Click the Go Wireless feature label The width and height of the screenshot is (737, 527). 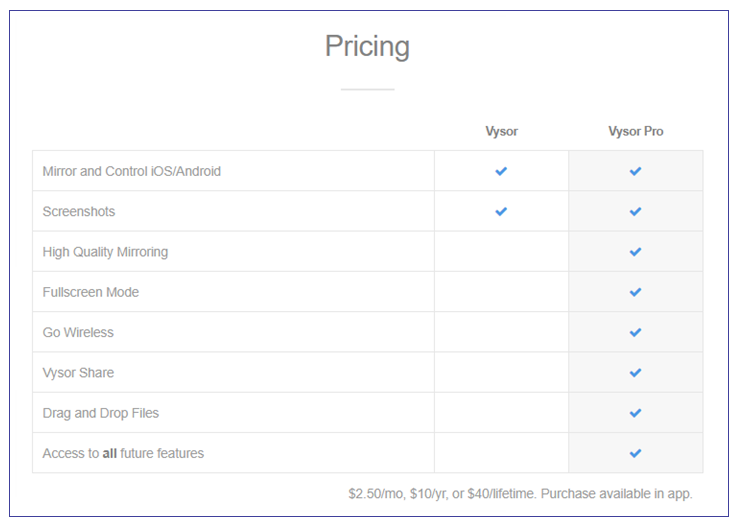[78, 332]
